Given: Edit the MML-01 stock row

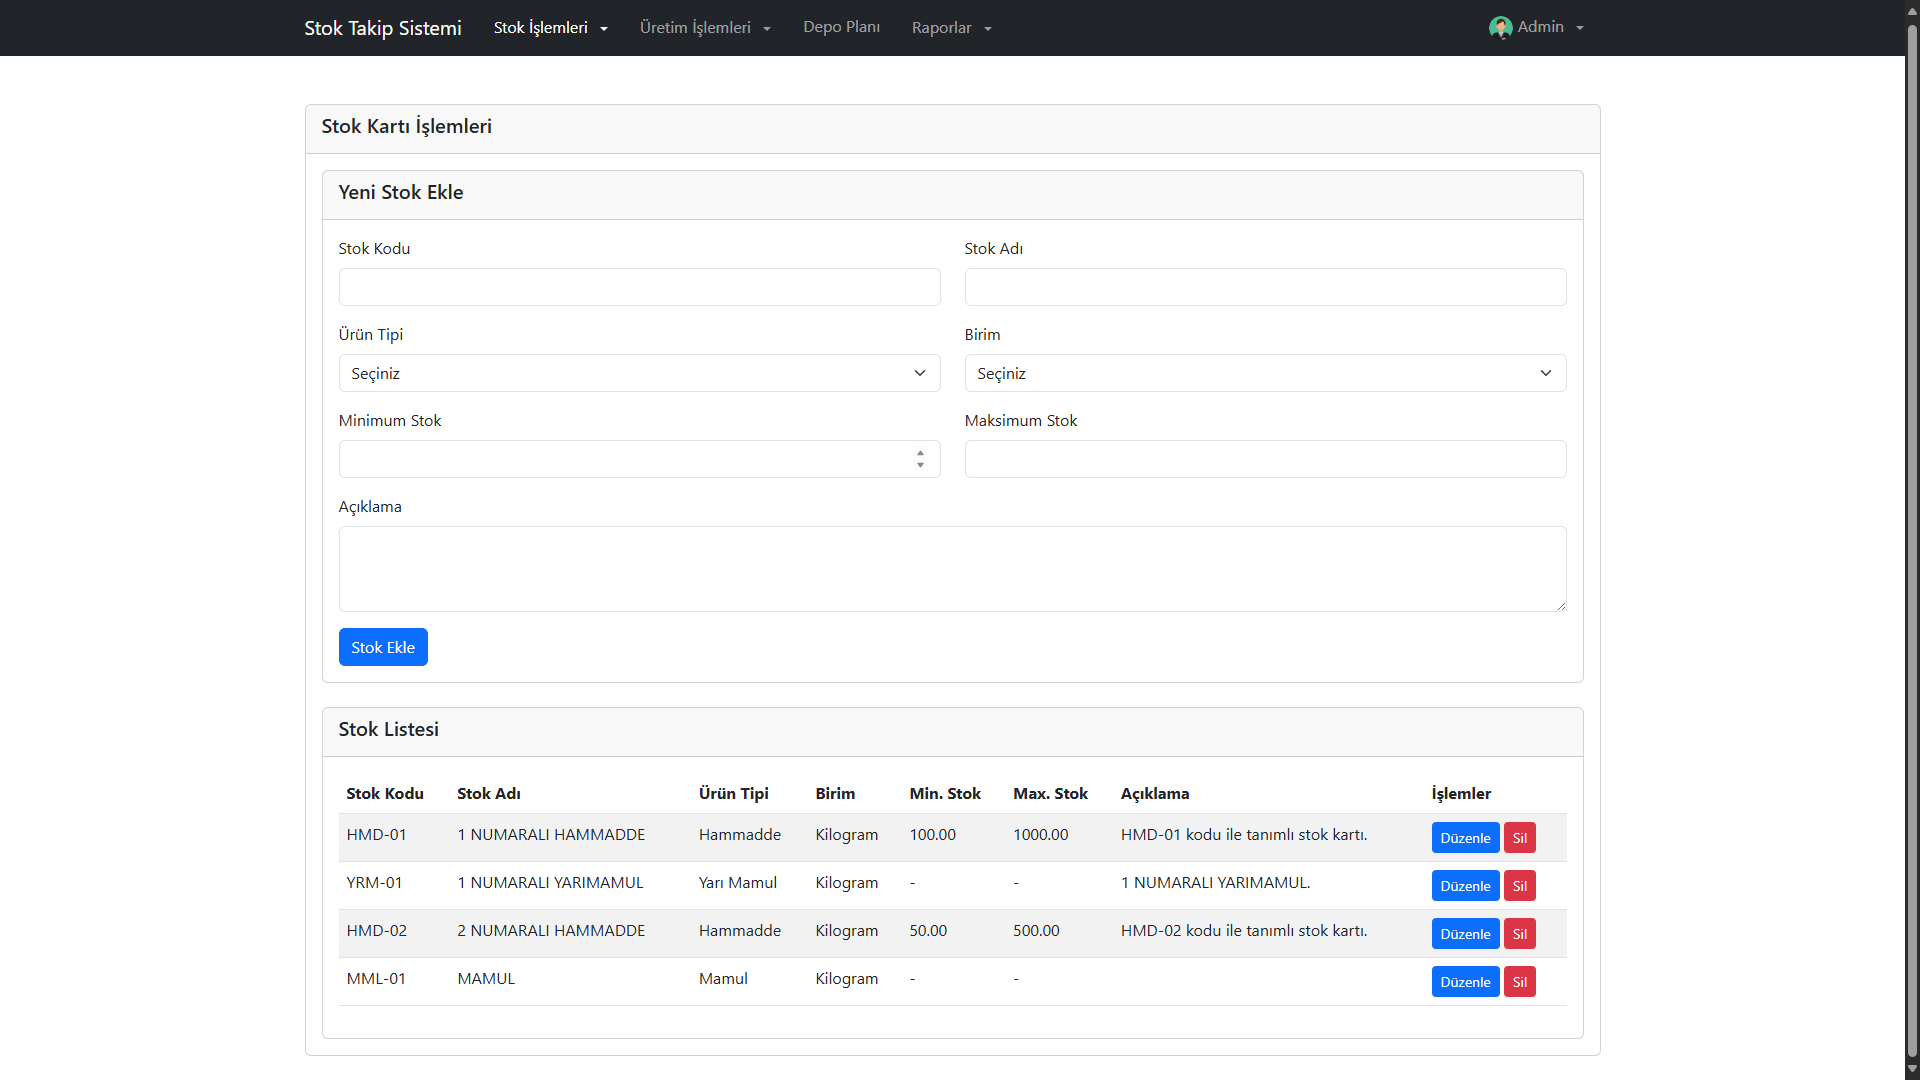Looking at the screenshot, I should (x=1465, y=982).
